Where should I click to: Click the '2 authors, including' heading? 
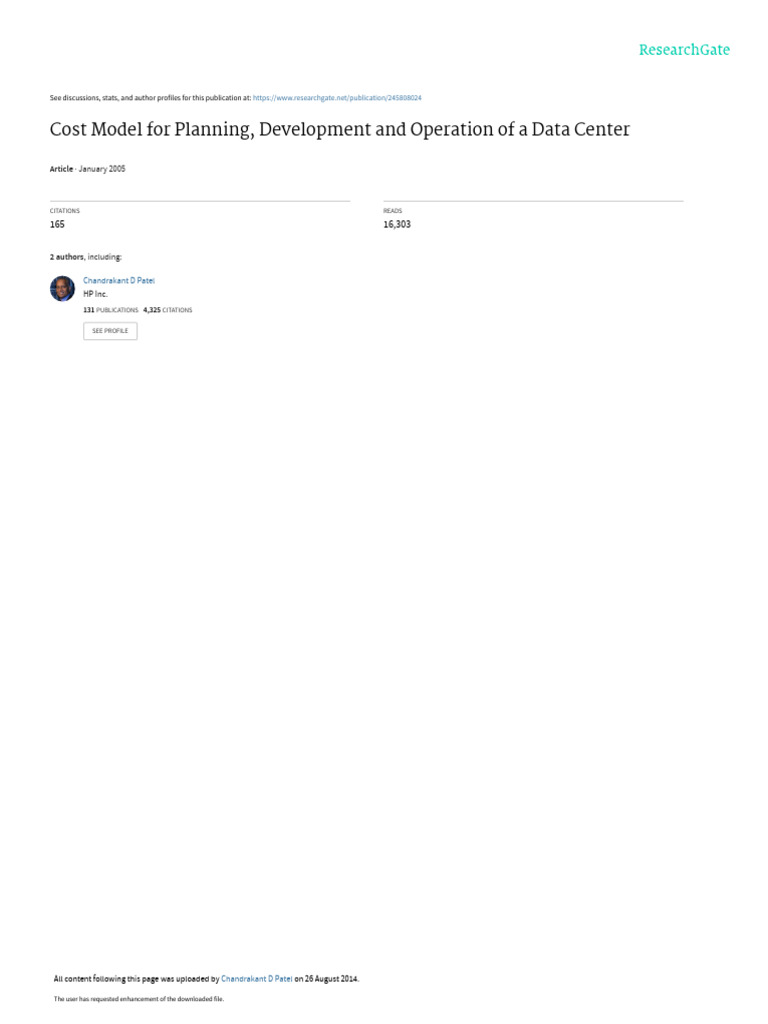pyautogui.click(x=86, y=257)
